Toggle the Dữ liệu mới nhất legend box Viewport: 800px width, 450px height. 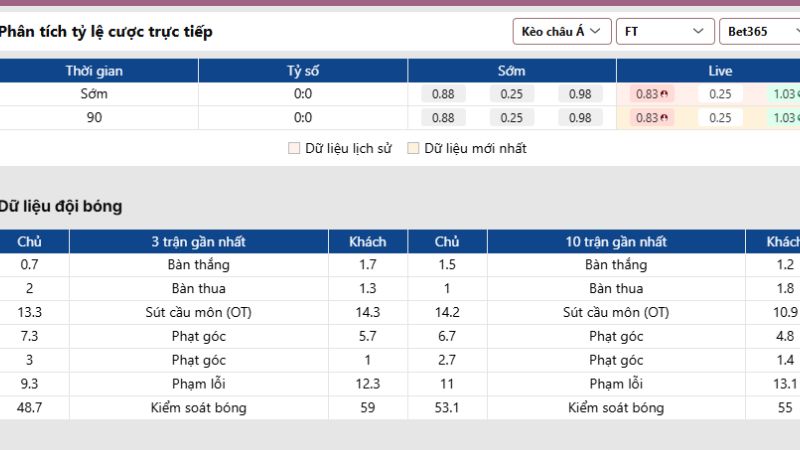point(413,149)
